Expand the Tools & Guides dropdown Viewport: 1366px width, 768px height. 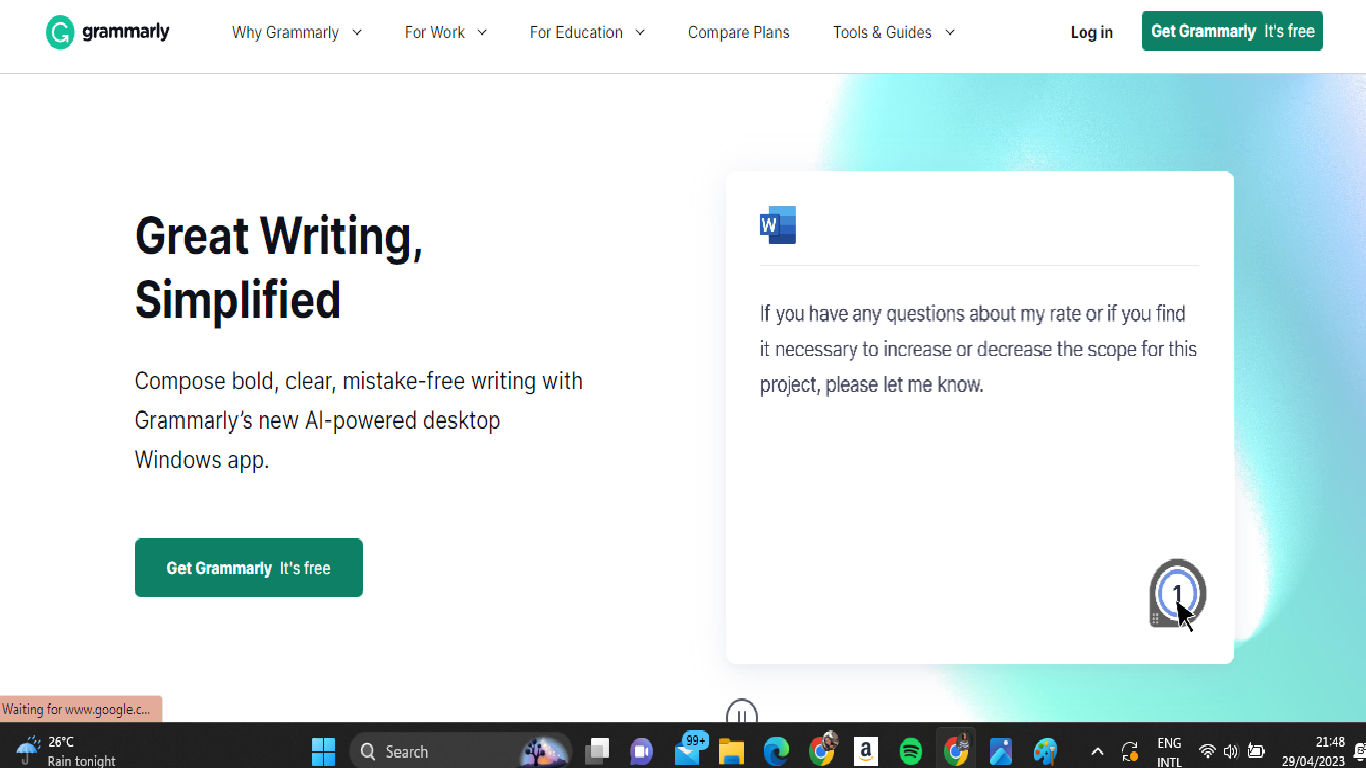[894, 32]
